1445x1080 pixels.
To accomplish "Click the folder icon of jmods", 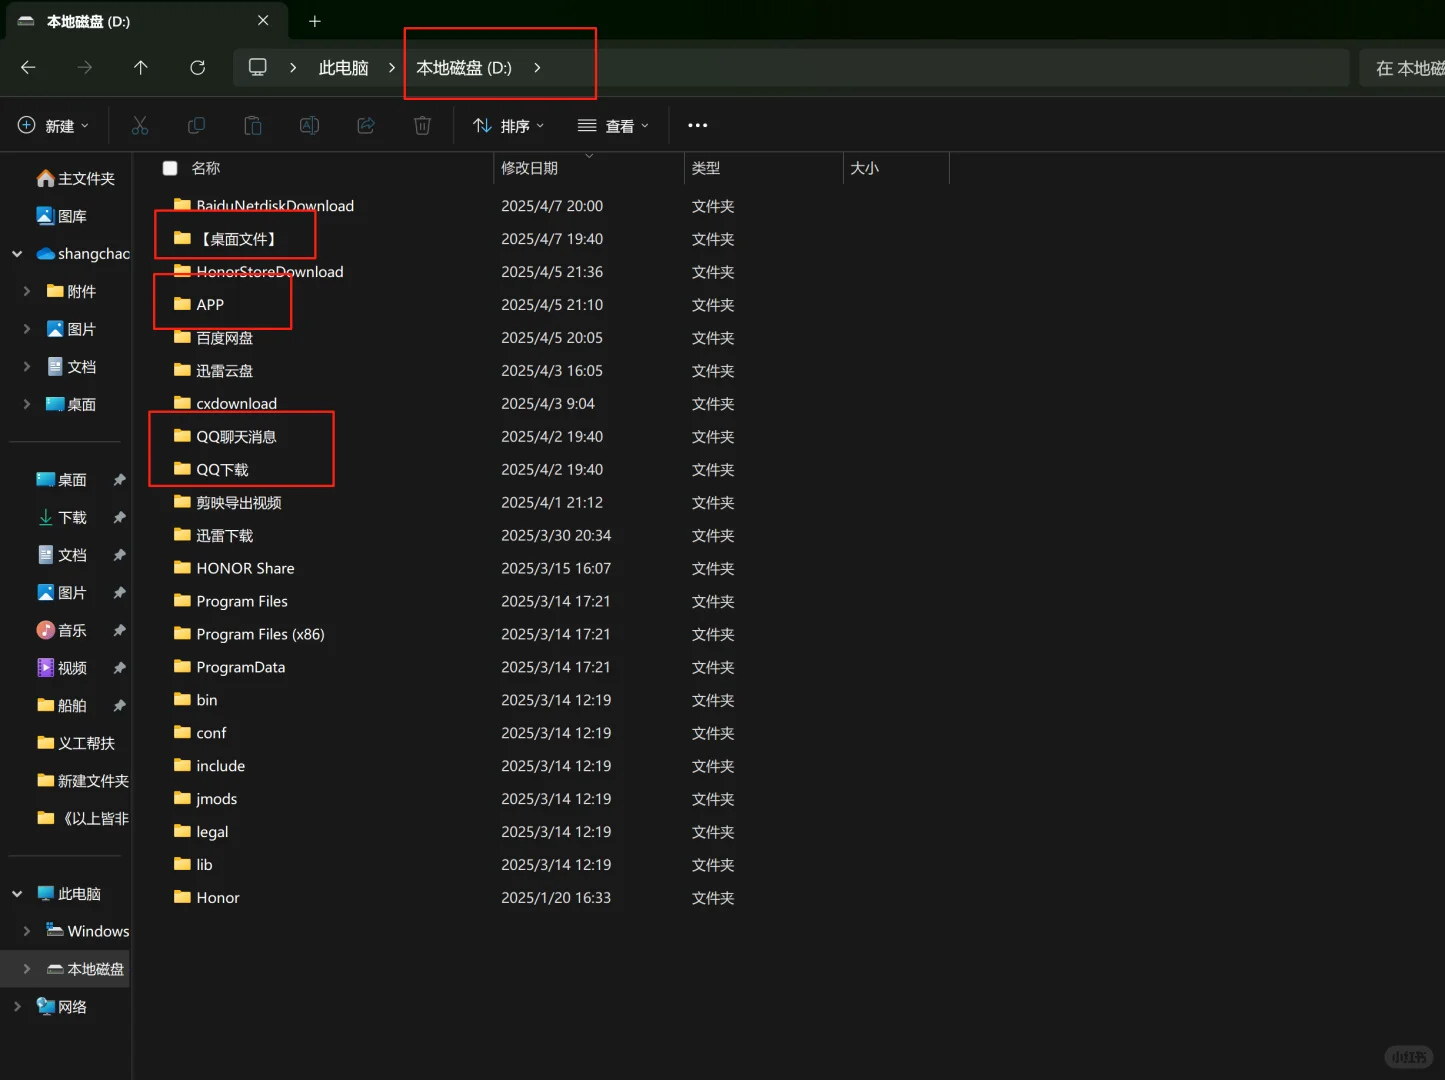I will point(182,799).
